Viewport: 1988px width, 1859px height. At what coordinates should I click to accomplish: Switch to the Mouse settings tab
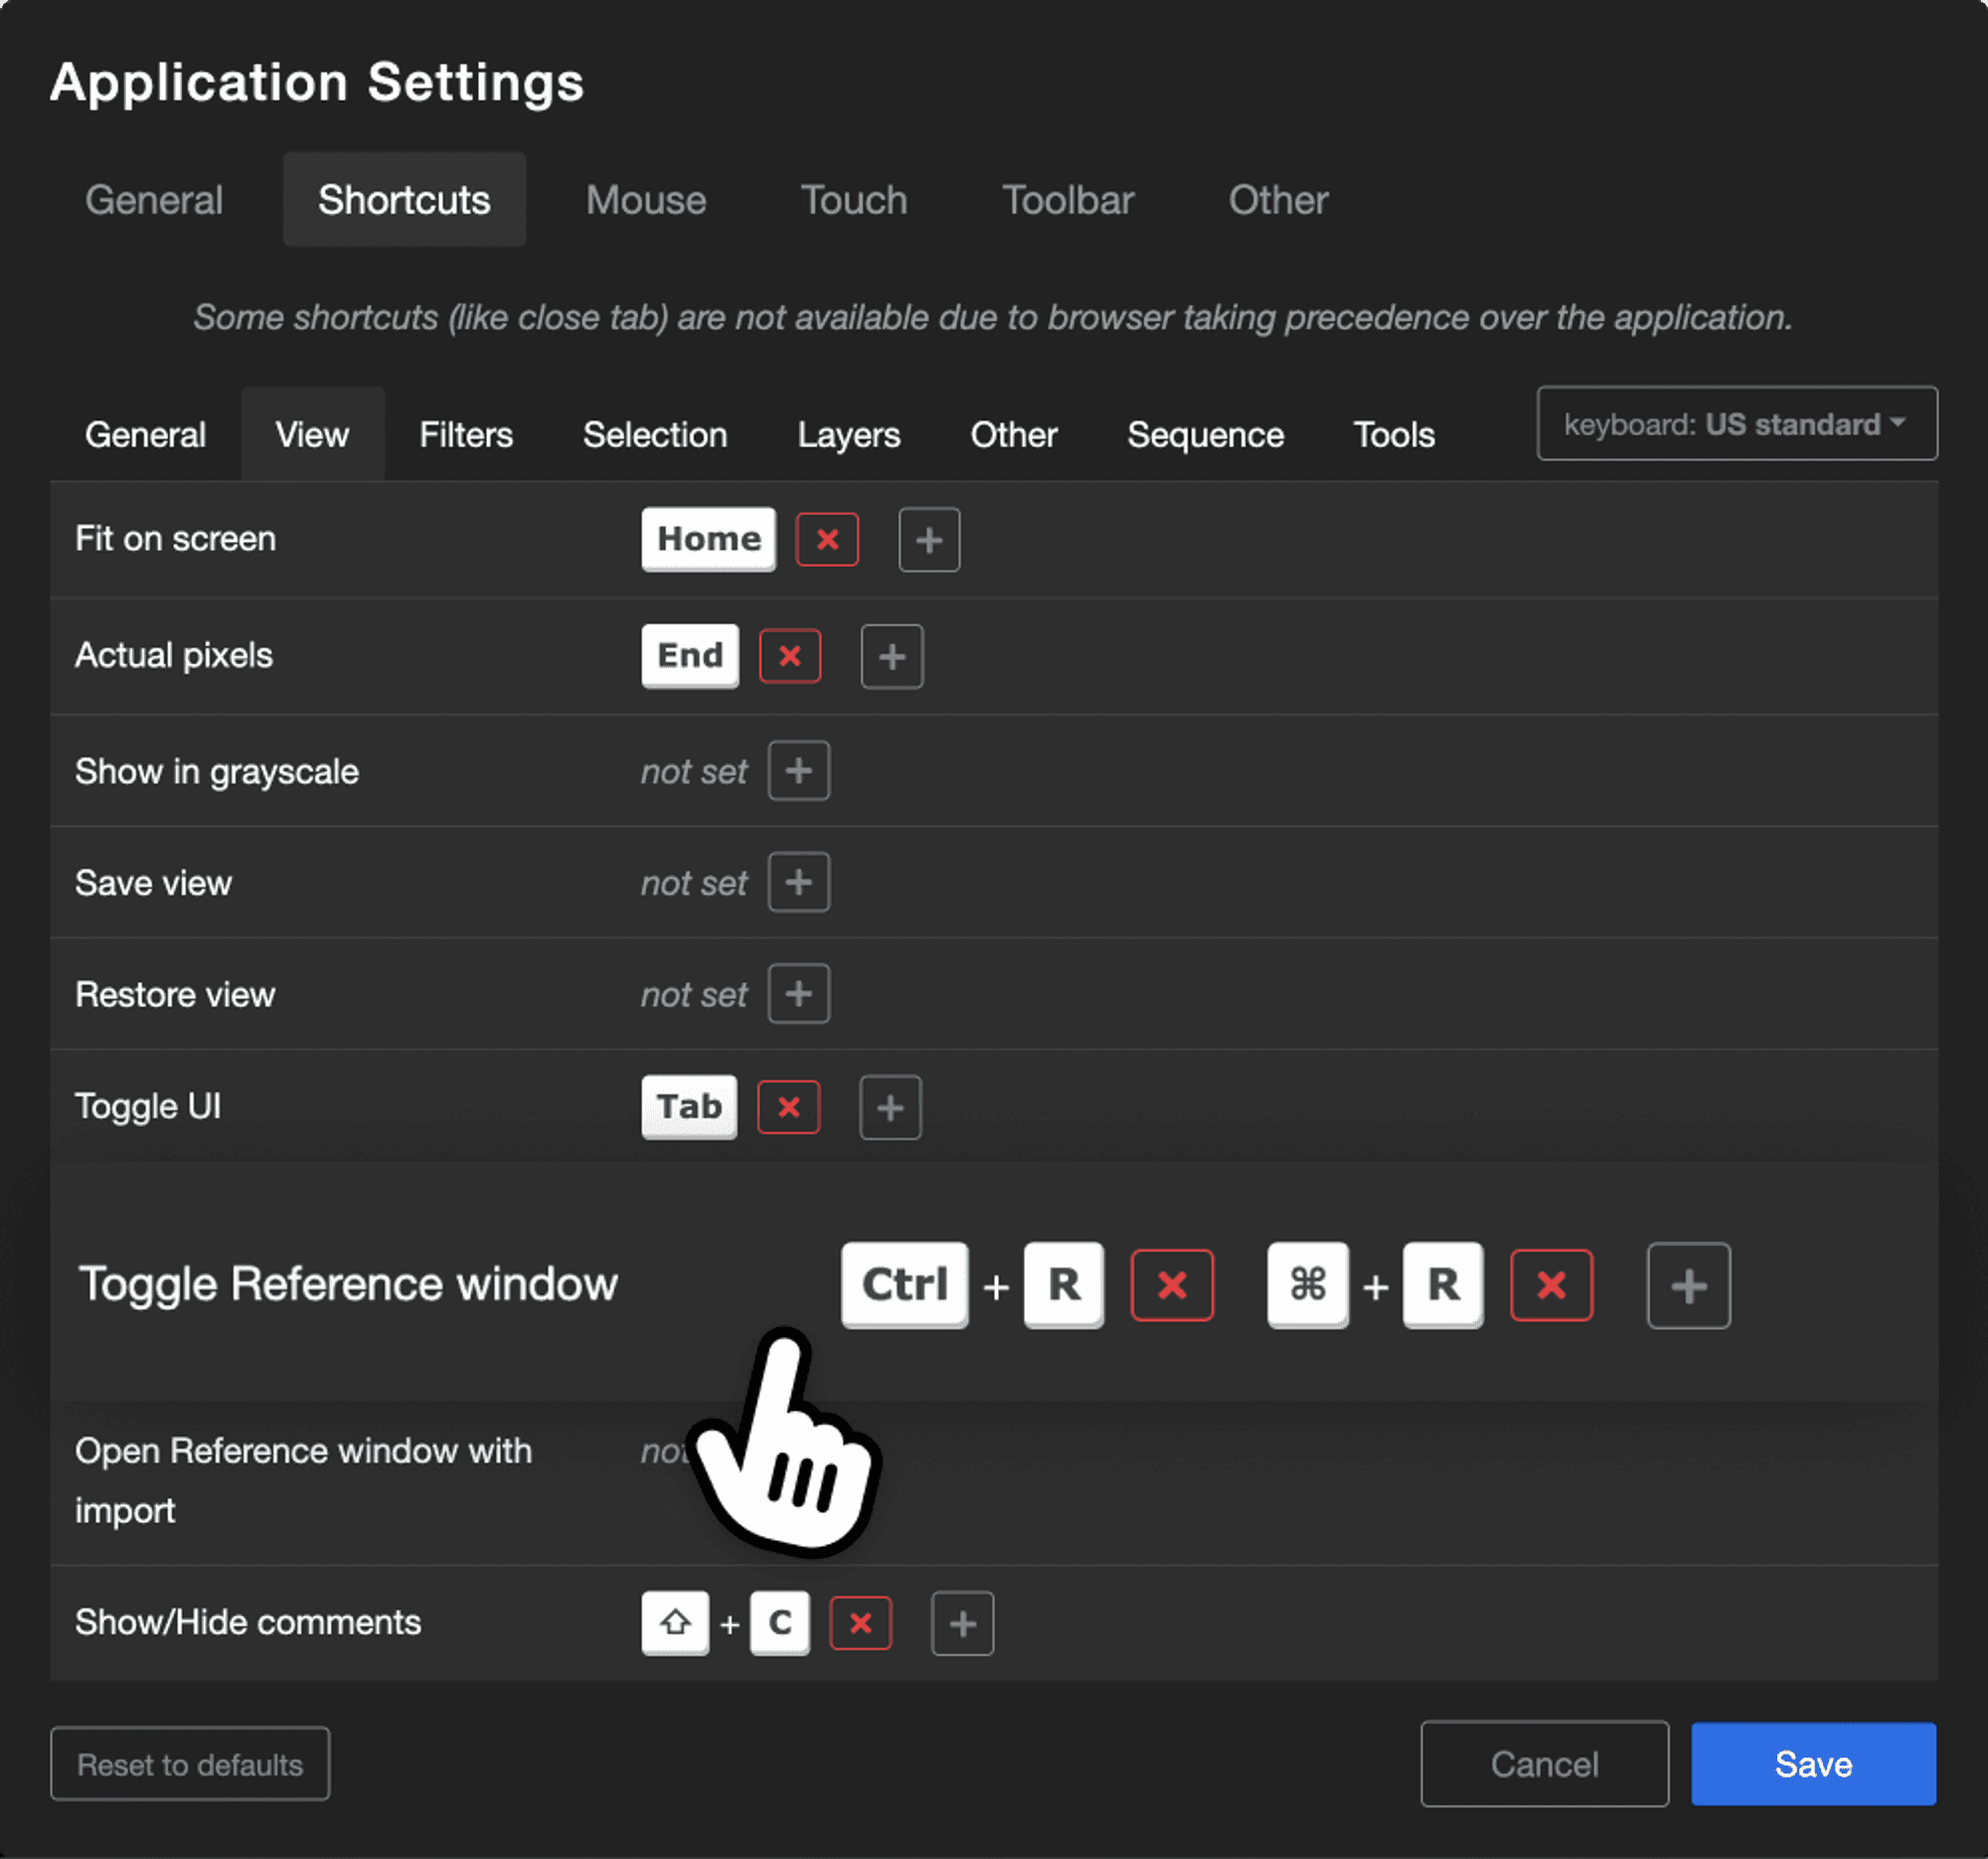[646, 200]
